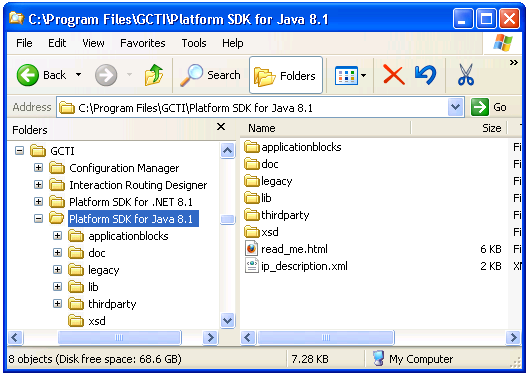Click file list horizontal scroll thumb
This screenshot has width=529, height=375.
click(x=326, y=337)
